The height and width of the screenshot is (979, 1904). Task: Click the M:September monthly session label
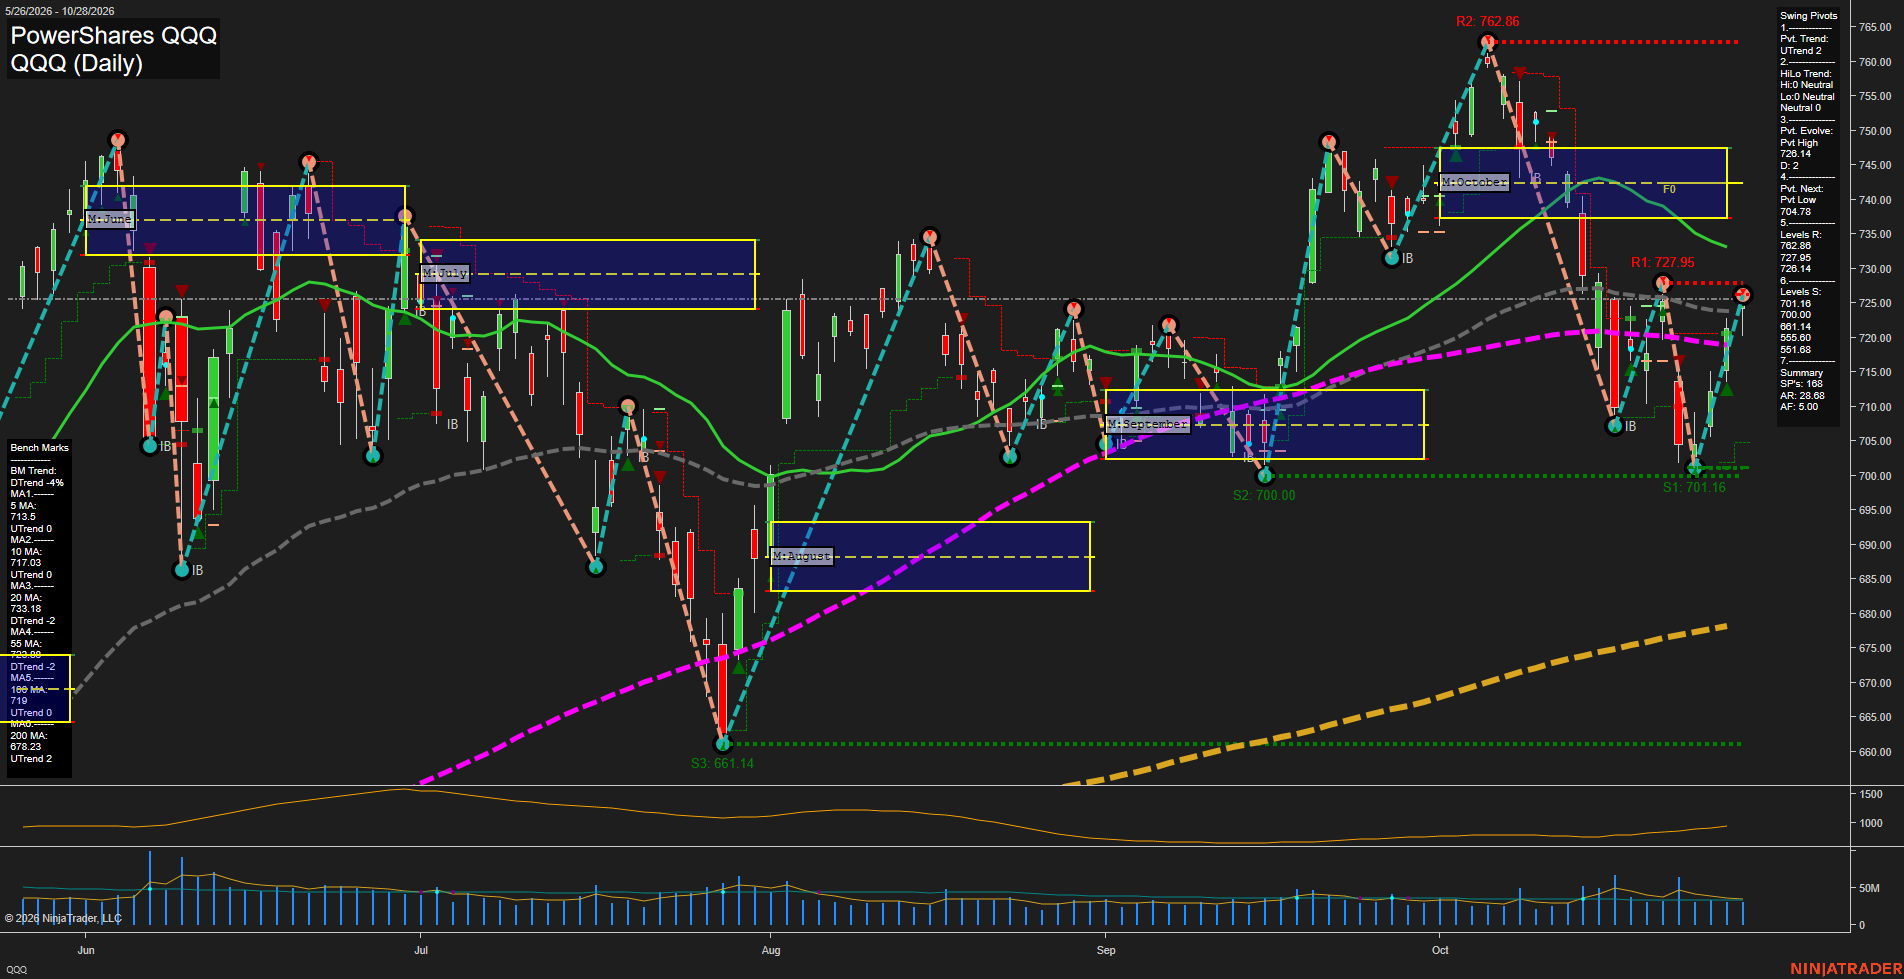(1148, 424)
